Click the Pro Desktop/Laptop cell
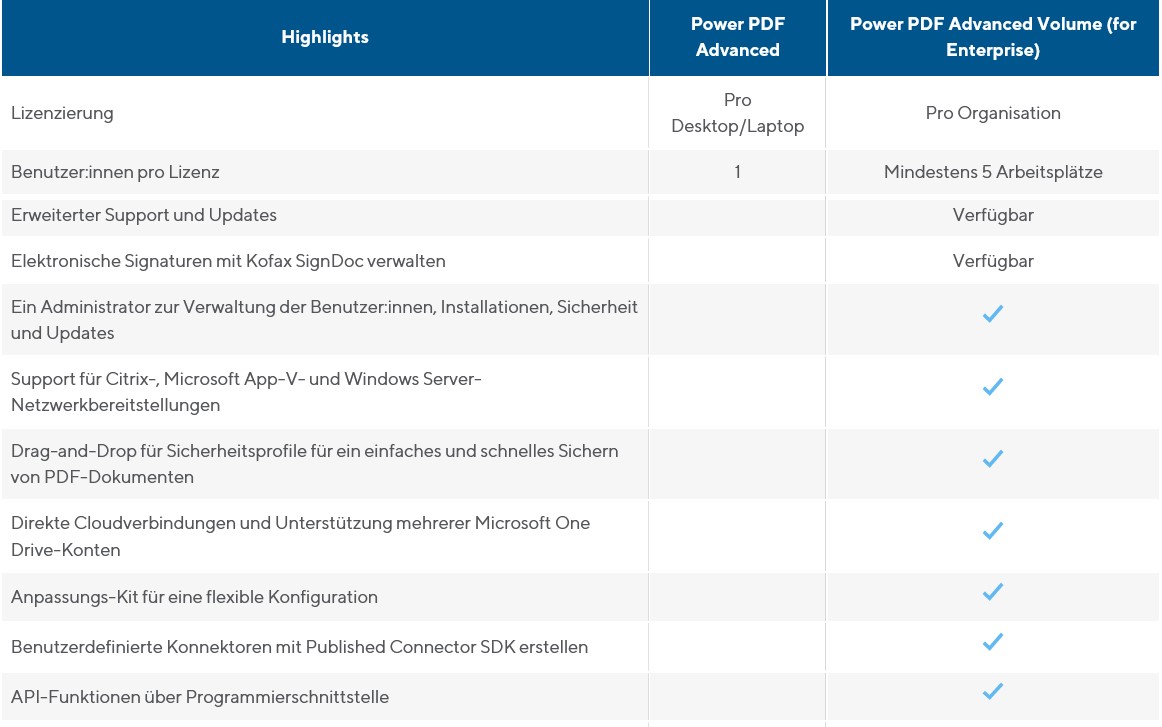This screenshot has height=727, width=1162. (x=738, y=113)
